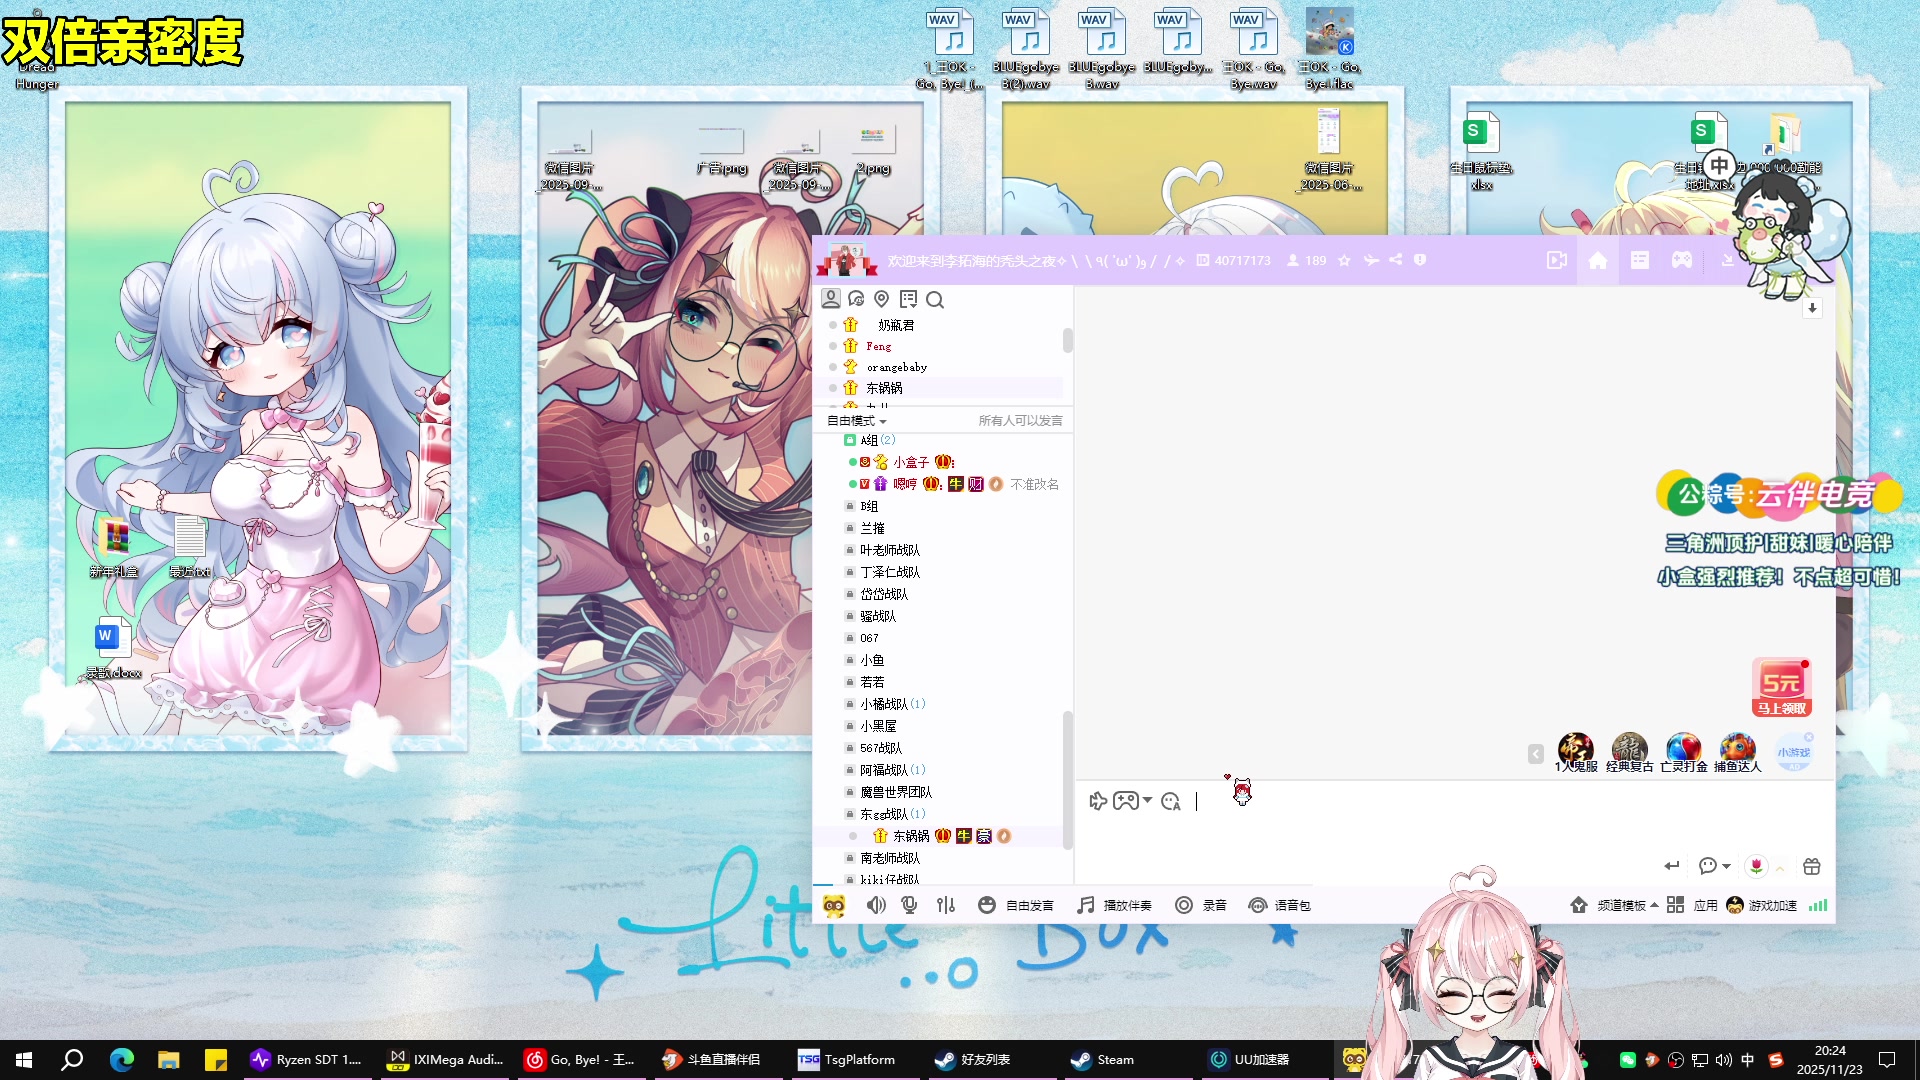Mute the speaker output icon
Screen dimensions: 1920x1080
click(x=876, y=905)
